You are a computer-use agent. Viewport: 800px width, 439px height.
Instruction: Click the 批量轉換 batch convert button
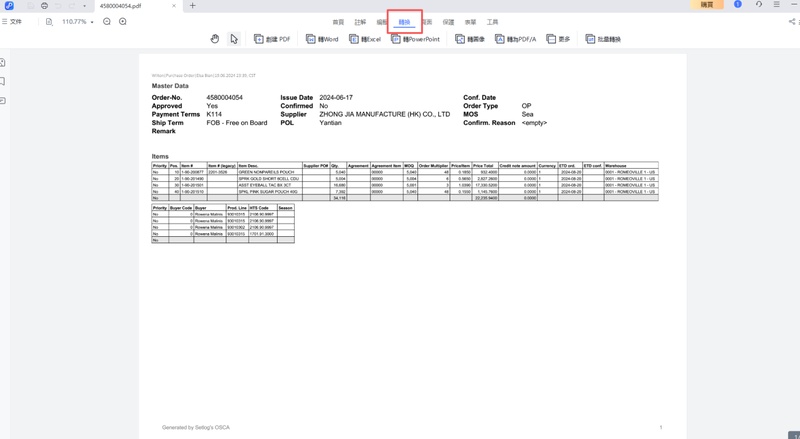click(603, 39)
